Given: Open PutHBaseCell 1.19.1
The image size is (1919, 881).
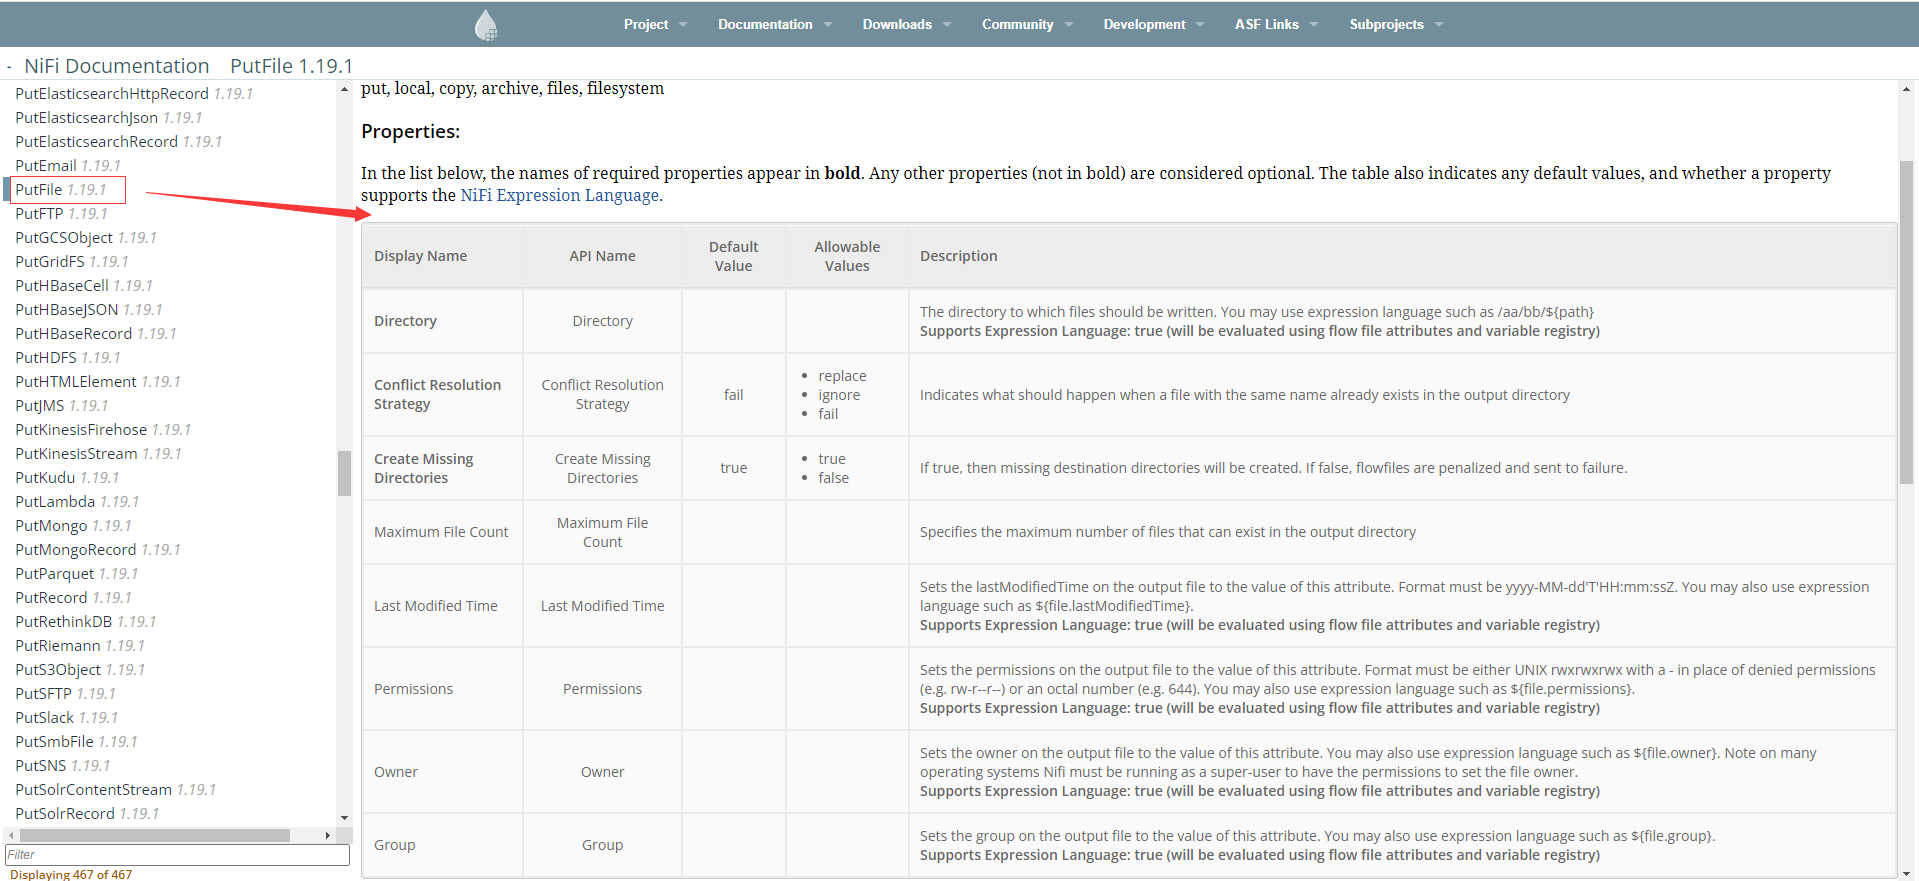Looking at the screenshot, I should pos(84,286).
